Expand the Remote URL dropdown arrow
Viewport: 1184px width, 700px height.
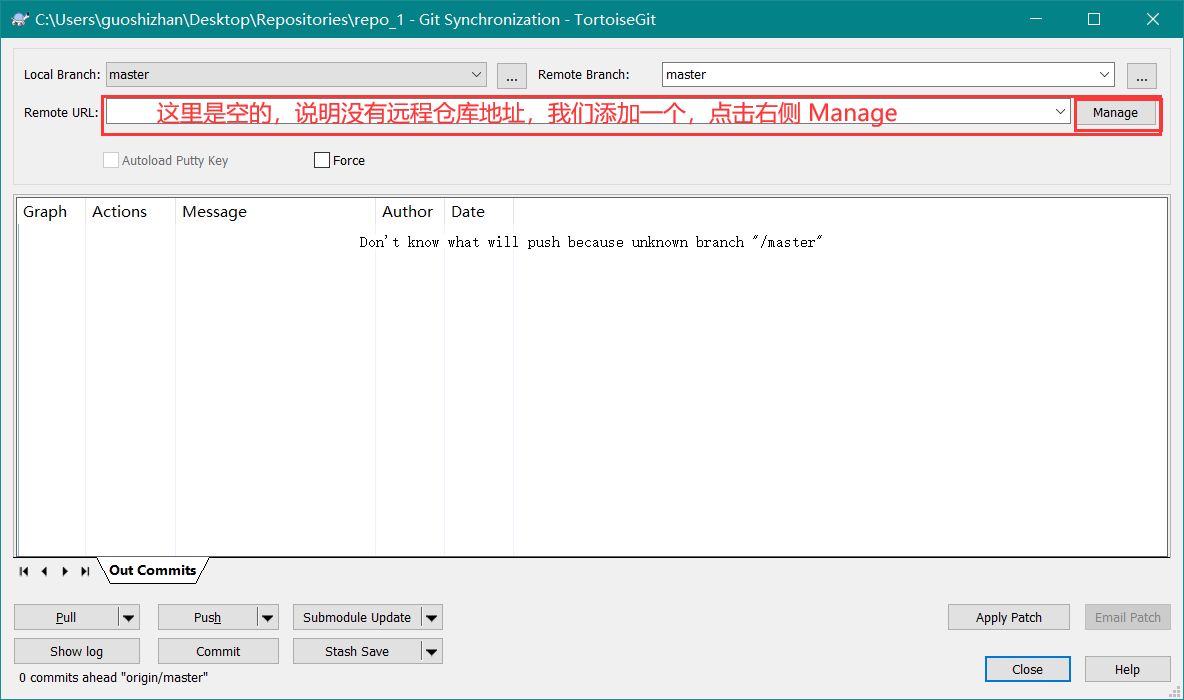(1061, 112)
